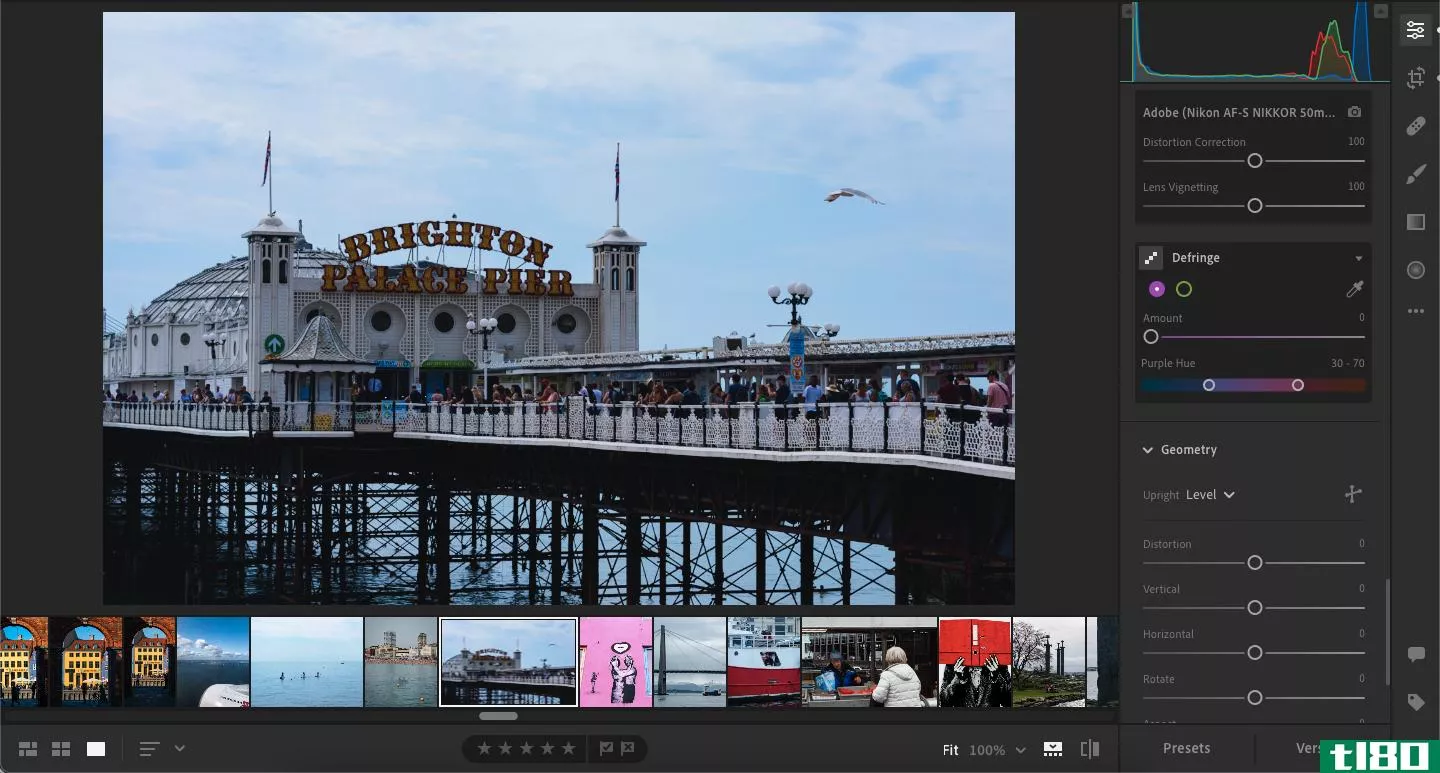The width and height of the screenshot is (1440, 773).
Task: Click the Horizontal perspective slider handle
Action: click(1254, 653)
